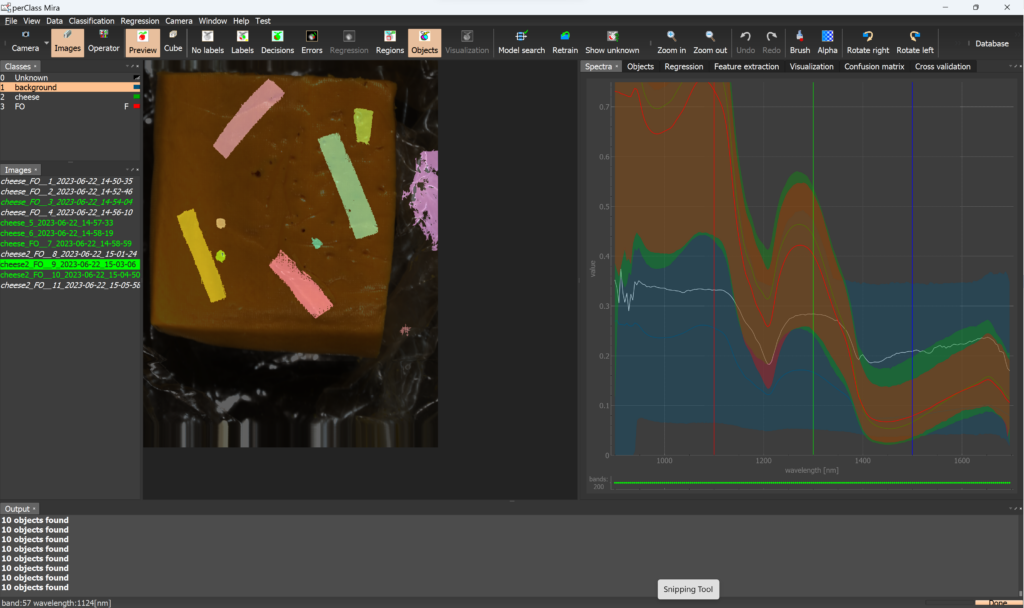1024x608 pixels.
Task: Click the Show unknown button
Action: (612, 41)
